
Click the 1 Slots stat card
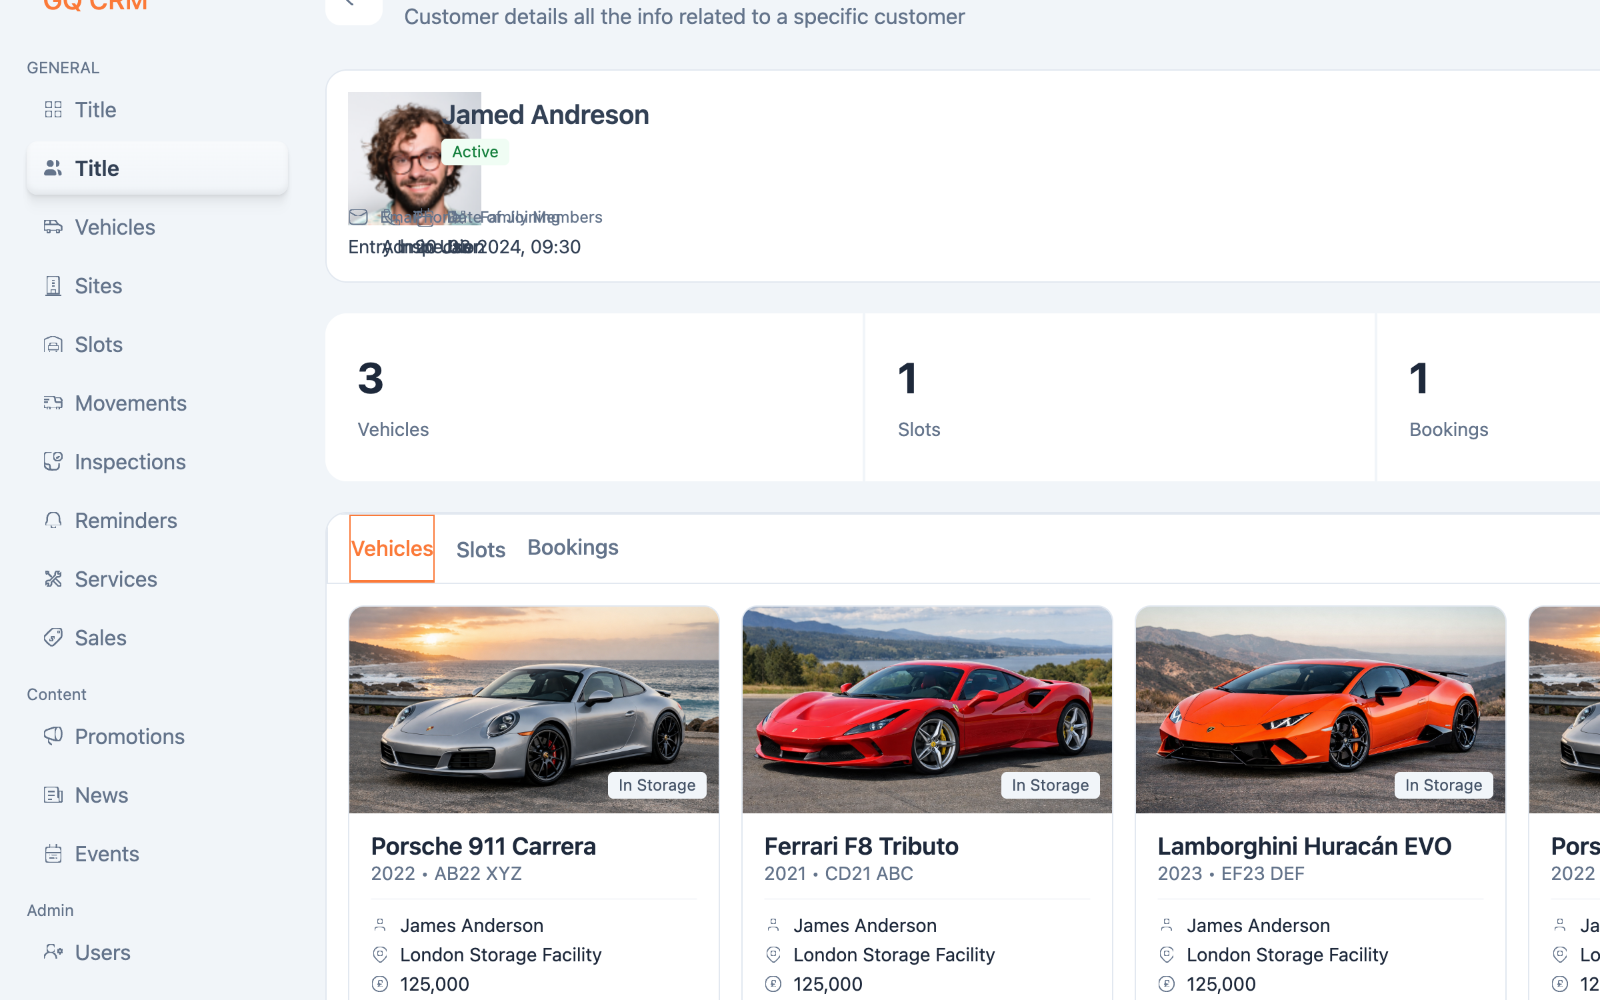tap(1120, 397)
